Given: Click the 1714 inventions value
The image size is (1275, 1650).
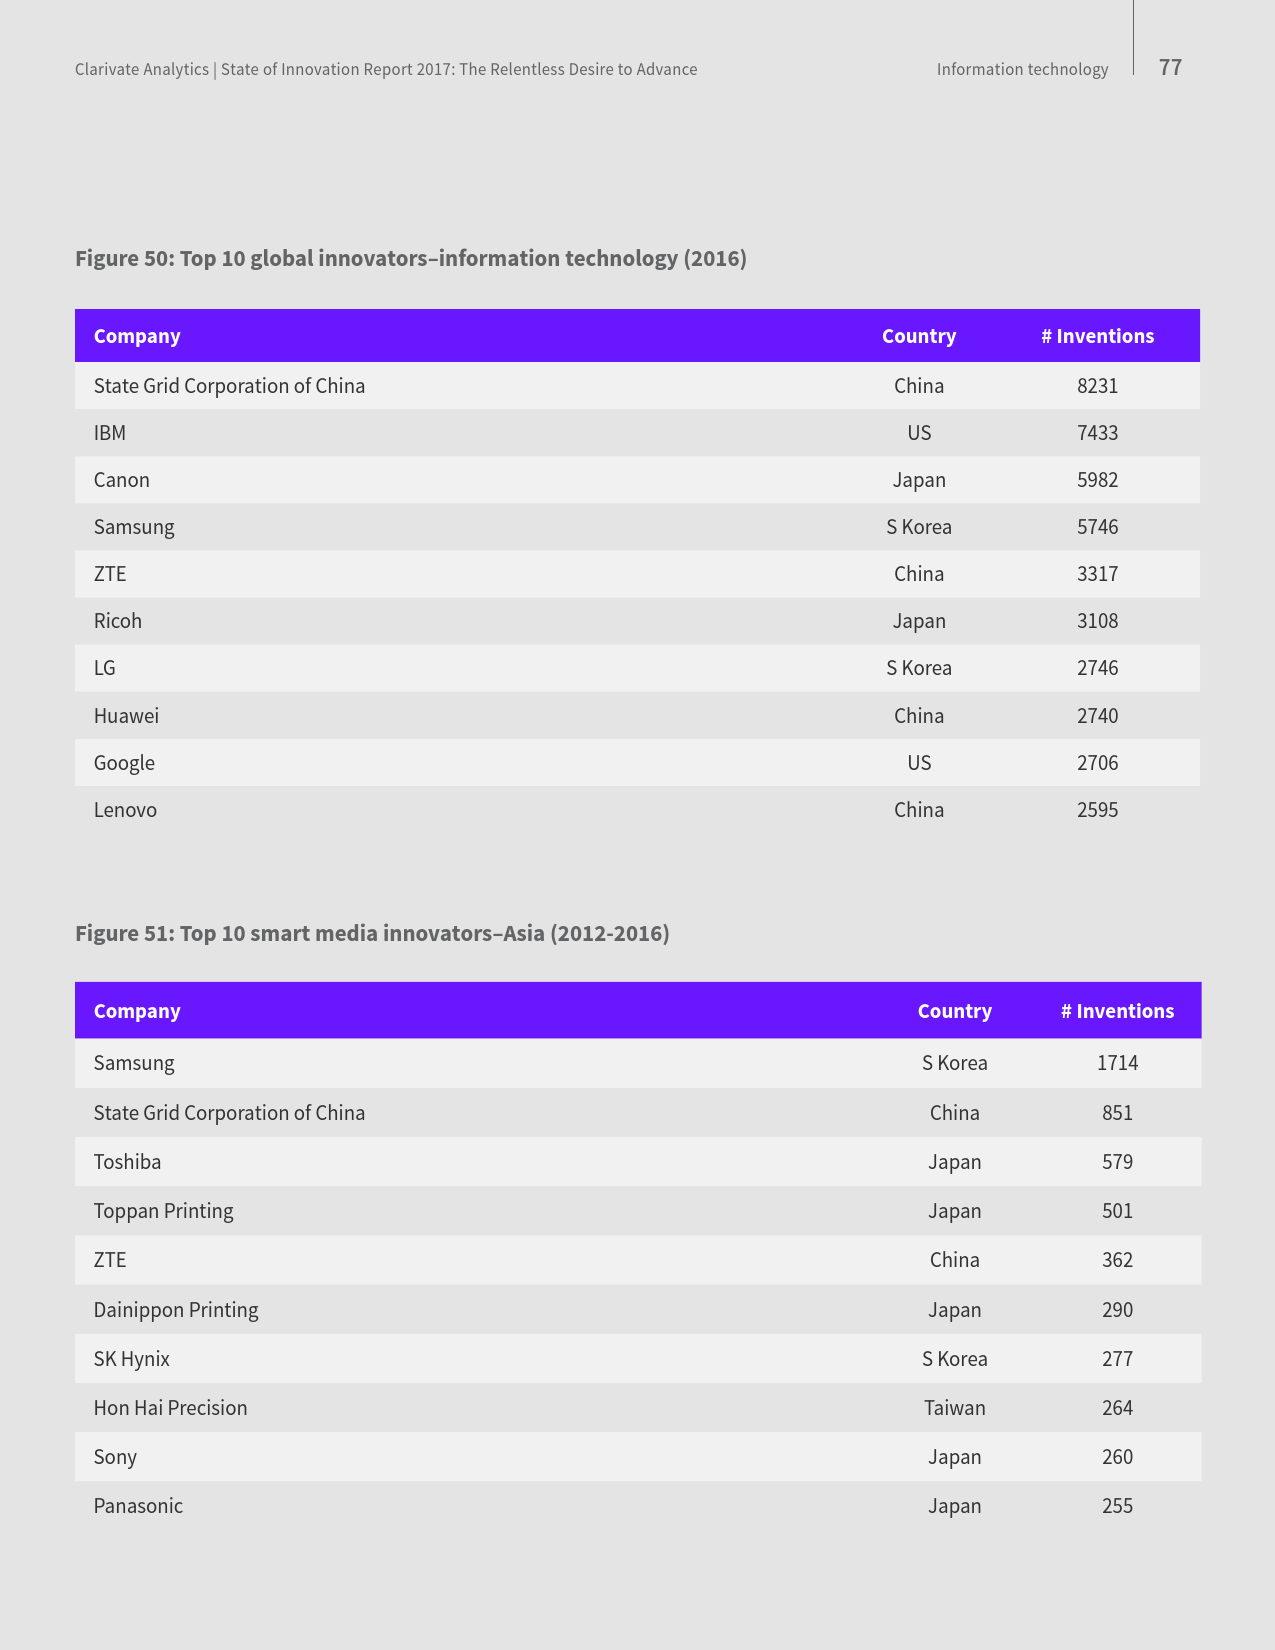Looking at the screenshot, I should (x=1117, y=1063).
